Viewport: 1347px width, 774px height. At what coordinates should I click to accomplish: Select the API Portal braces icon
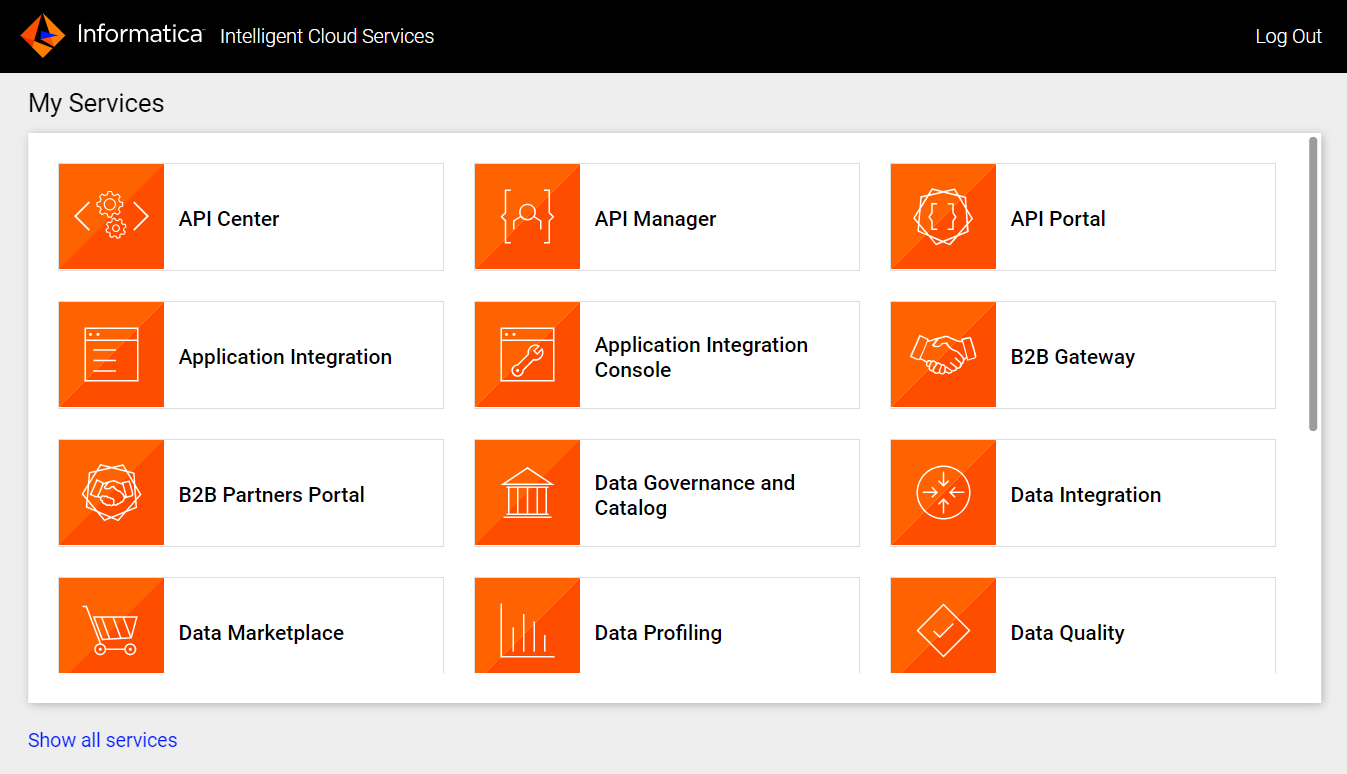point(943,217)
